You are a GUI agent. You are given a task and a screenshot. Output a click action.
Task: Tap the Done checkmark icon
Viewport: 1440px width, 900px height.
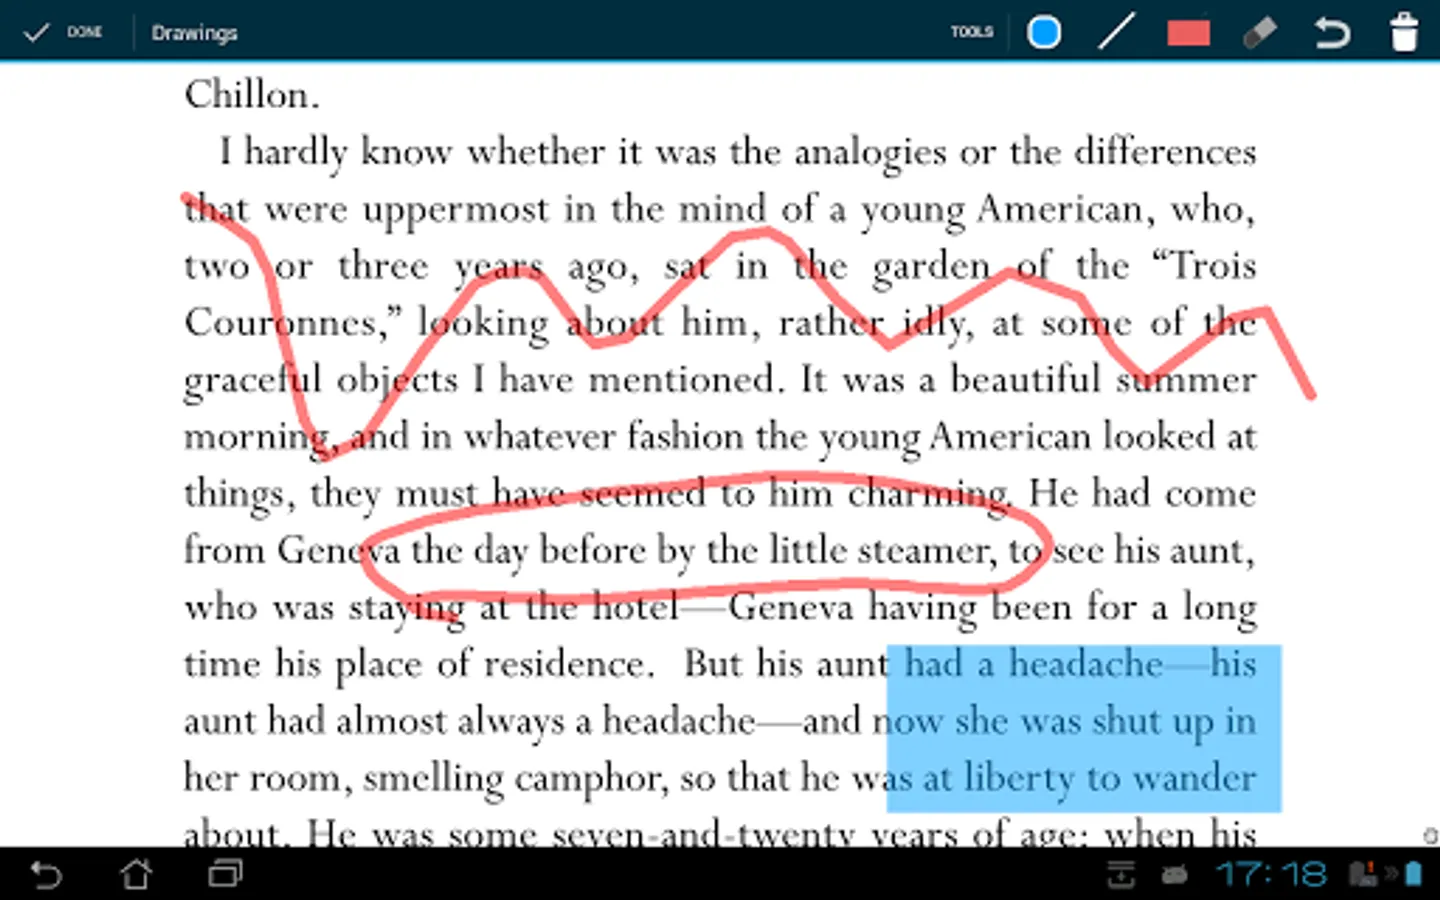[x=36, y=32]
